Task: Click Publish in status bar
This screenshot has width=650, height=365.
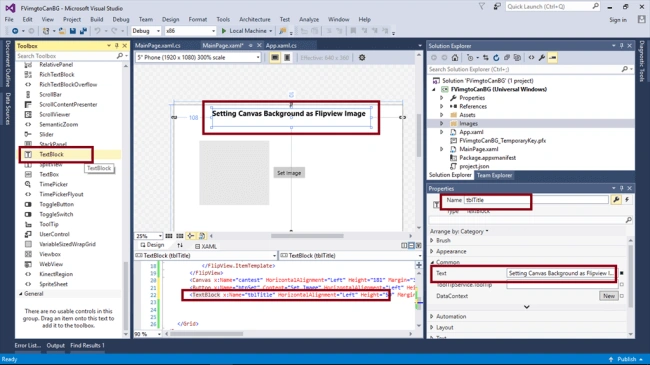Action: 627,359
